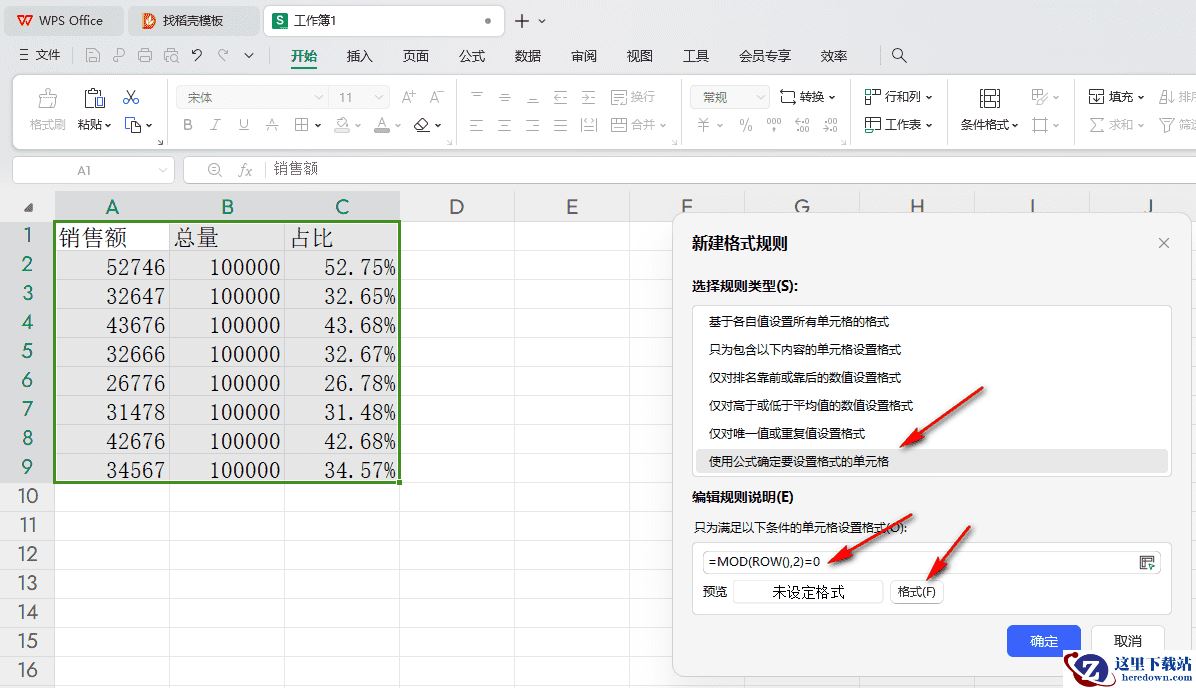Open the Name Box A1 dropdown
The width and height of the screenshot is (1196, 688).
[x=162, y=170]
